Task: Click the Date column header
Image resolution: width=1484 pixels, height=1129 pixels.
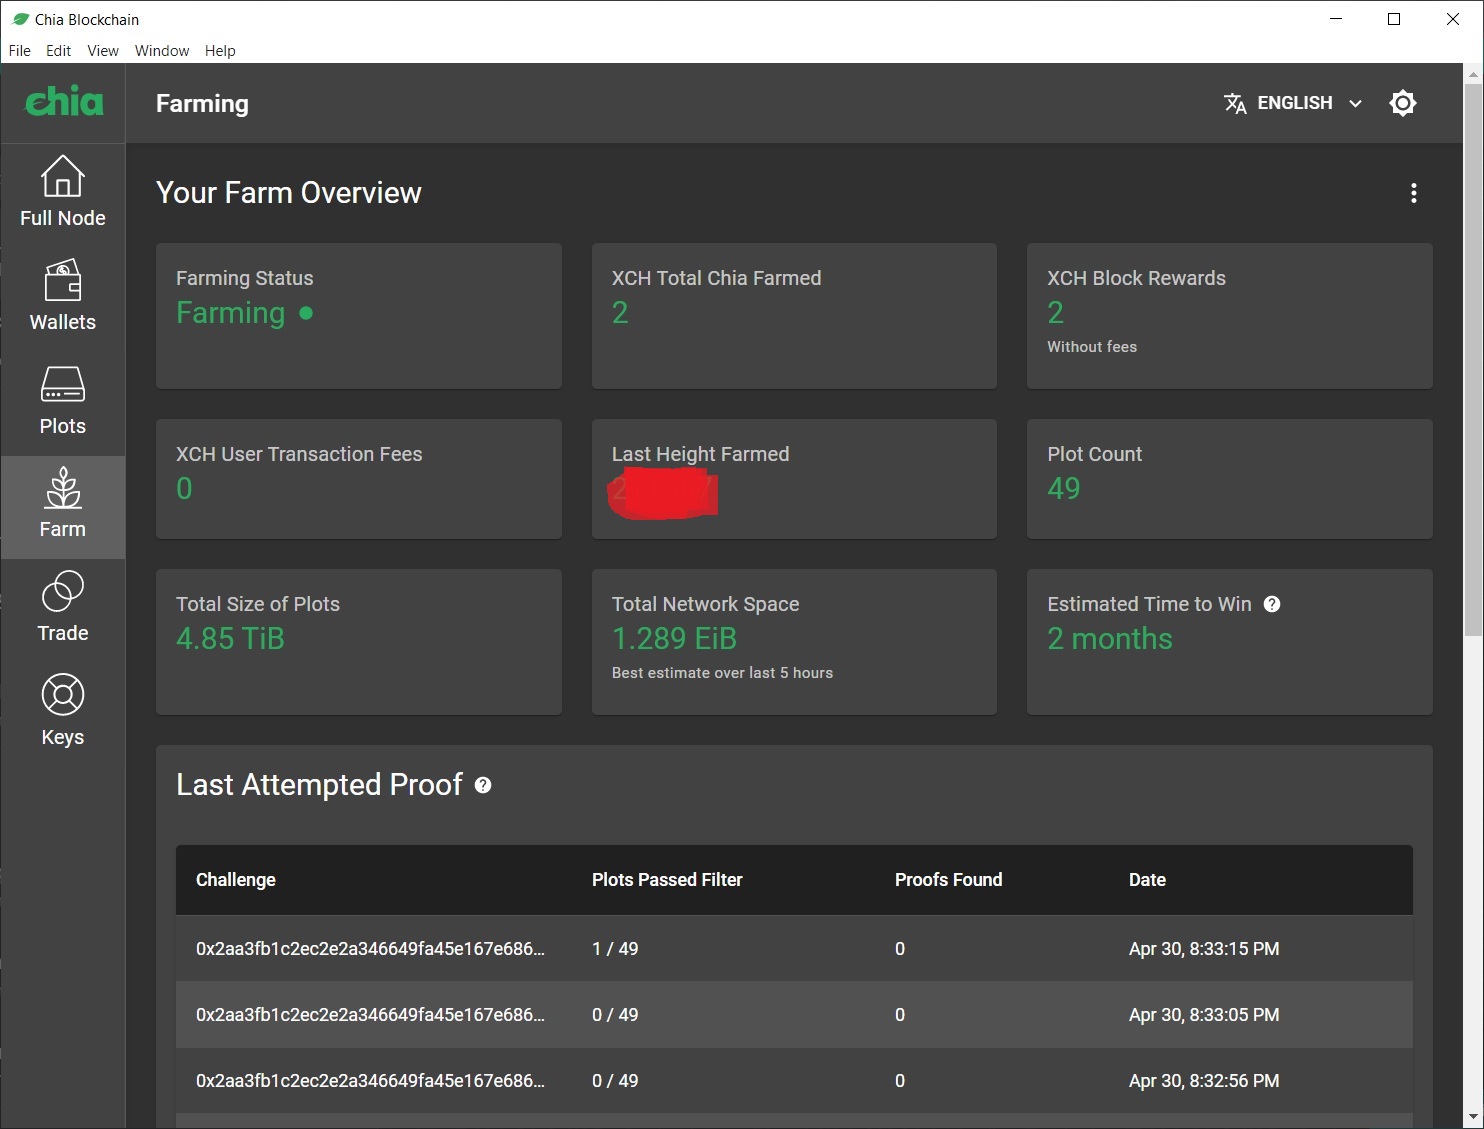Action: (x=1147, y=880)
